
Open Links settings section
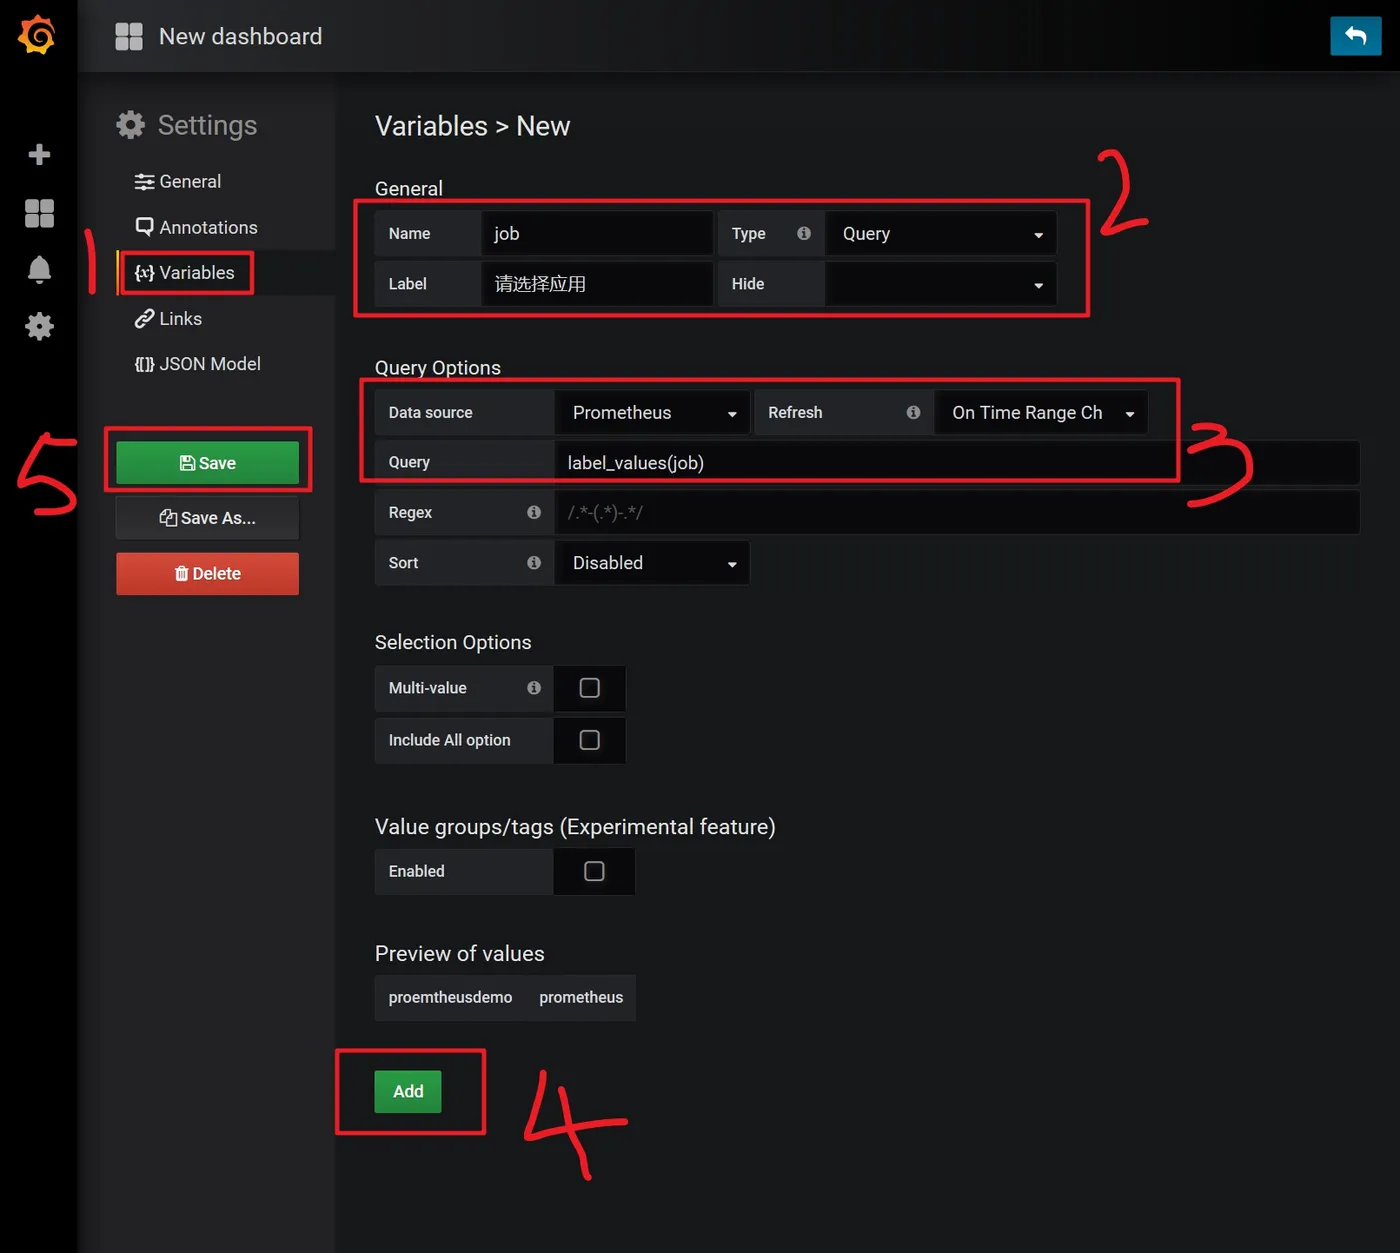click(x=168, y=318)
